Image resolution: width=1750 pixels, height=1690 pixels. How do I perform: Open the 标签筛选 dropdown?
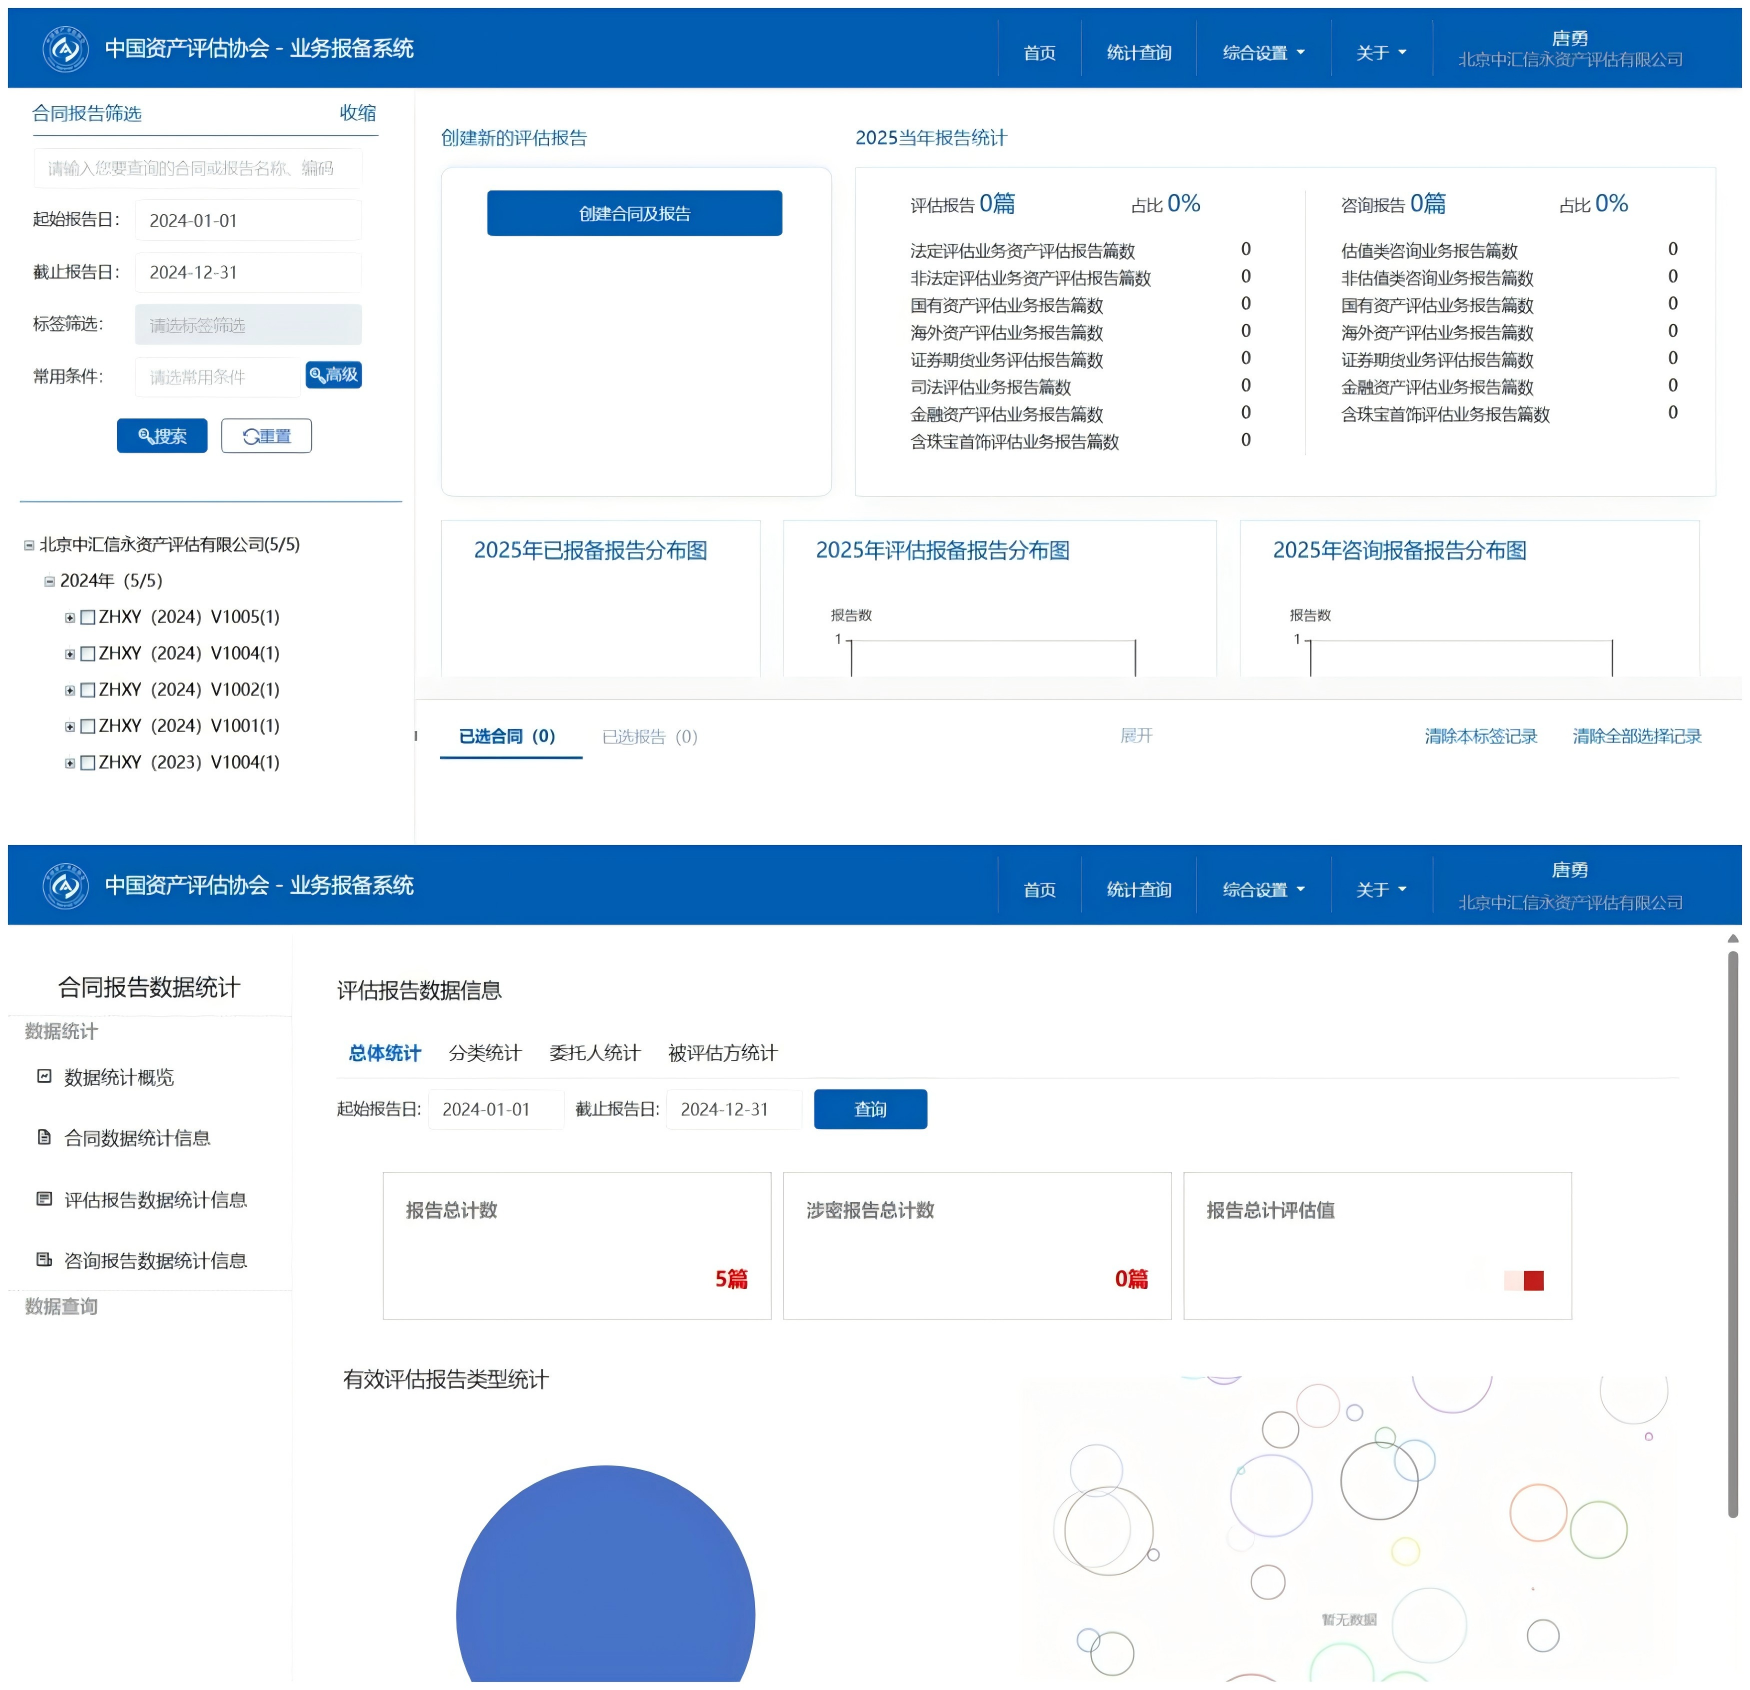(x=248, y=325)
